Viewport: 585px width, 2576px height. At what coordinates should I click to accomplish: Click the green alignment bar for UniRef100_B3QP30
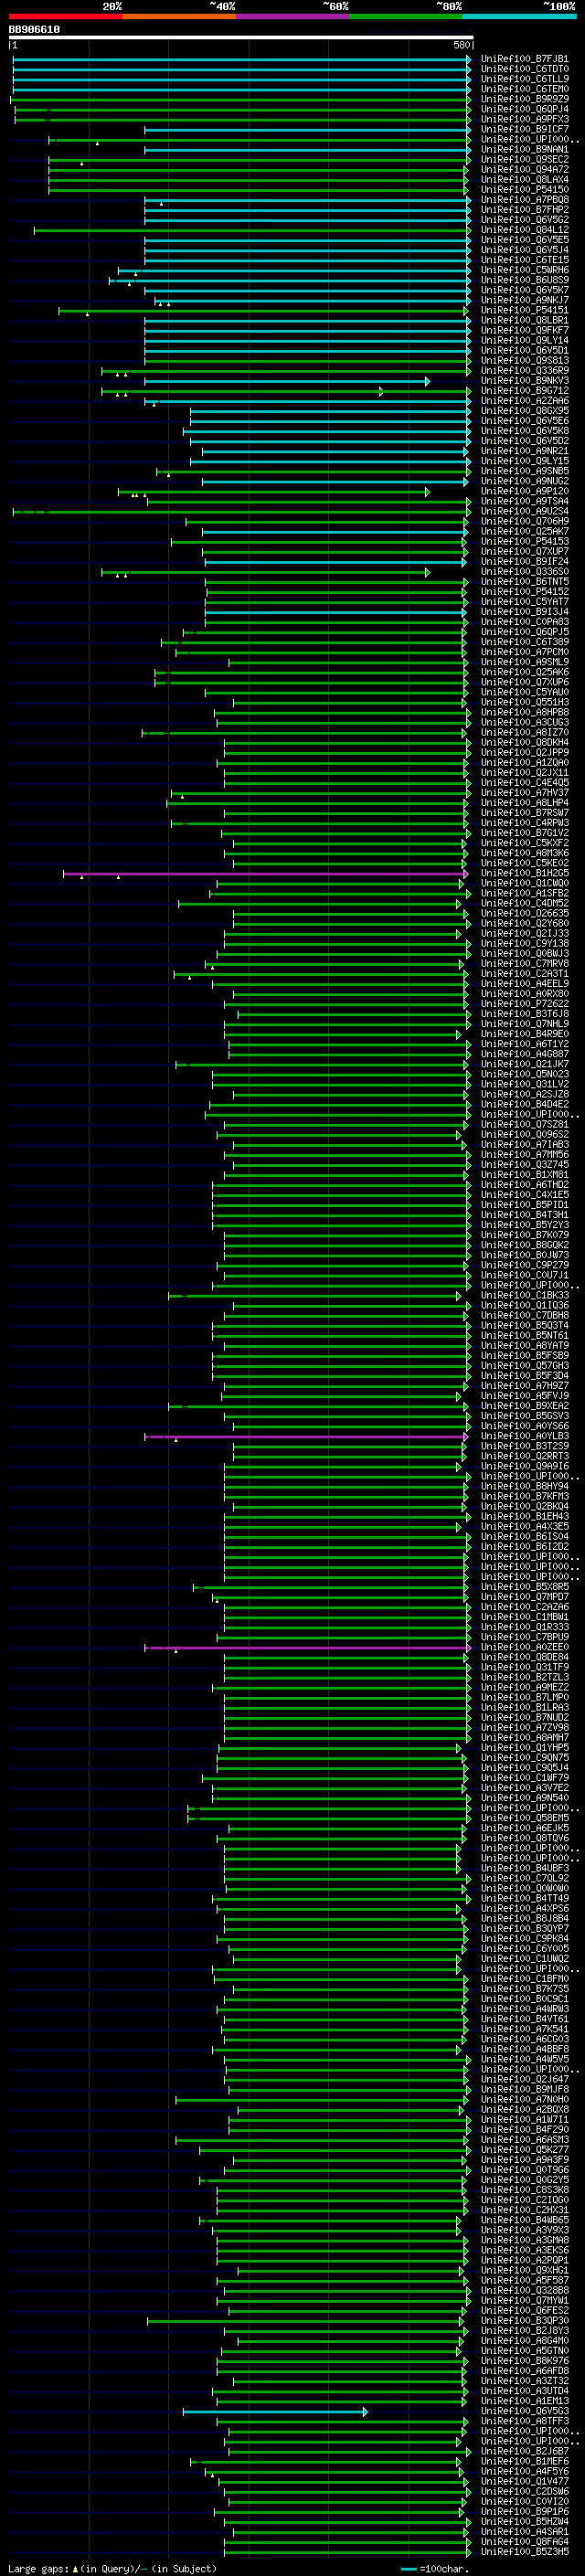(306, 2322)
